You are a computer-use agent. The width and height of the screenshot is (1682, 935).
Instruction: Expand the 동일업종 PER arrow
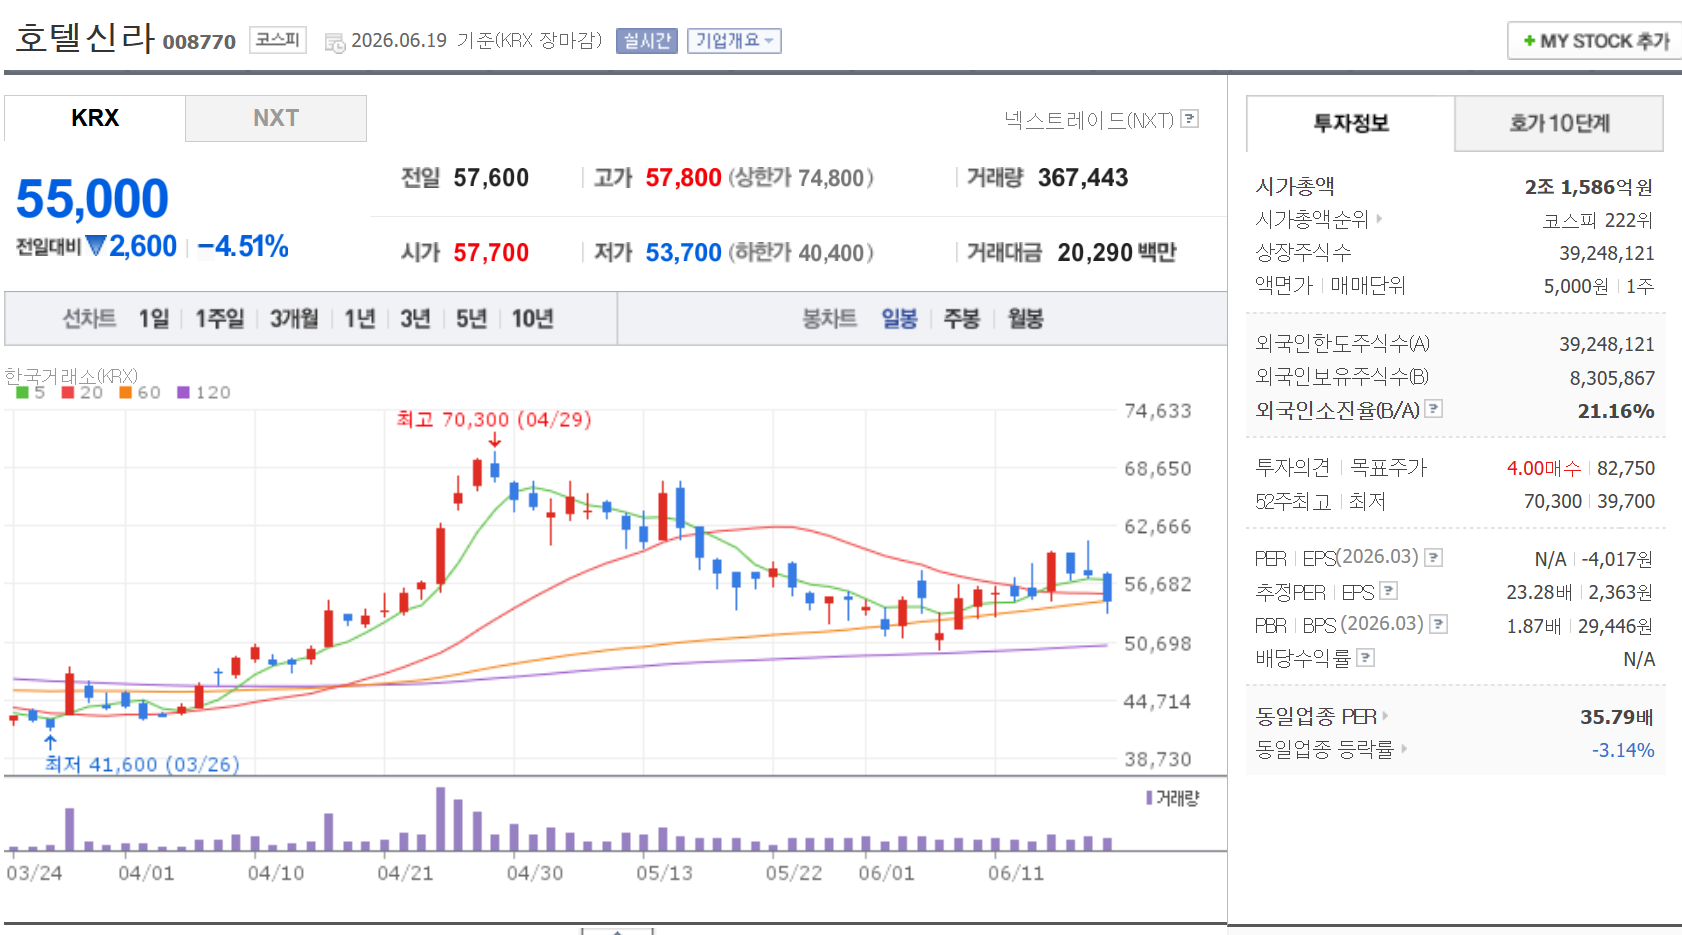[x=1385, y=716]
